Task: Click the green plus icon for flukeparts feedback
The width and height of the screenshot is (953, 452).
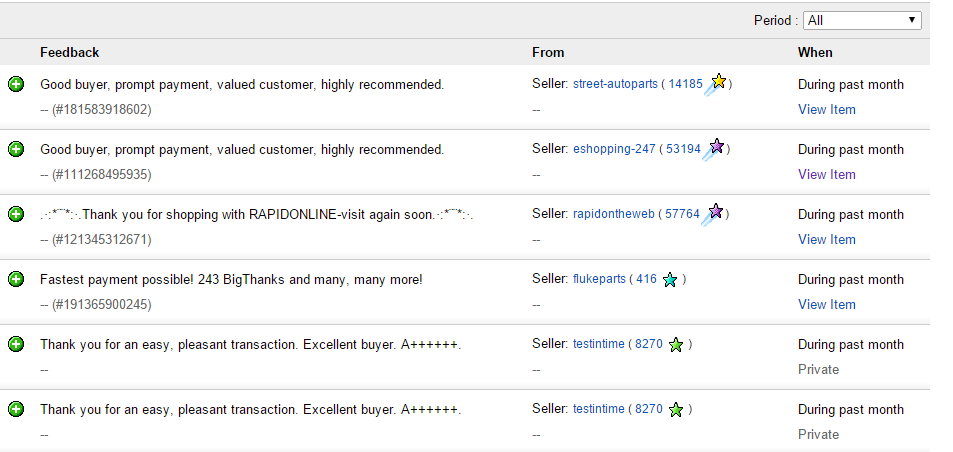Action: click(16, 279)
